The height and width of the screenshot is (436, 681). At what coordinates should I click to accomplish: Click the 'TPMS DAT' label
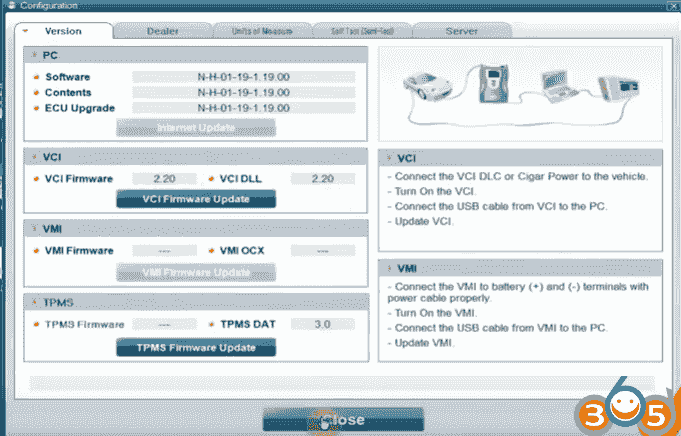(x=248, y=324)
